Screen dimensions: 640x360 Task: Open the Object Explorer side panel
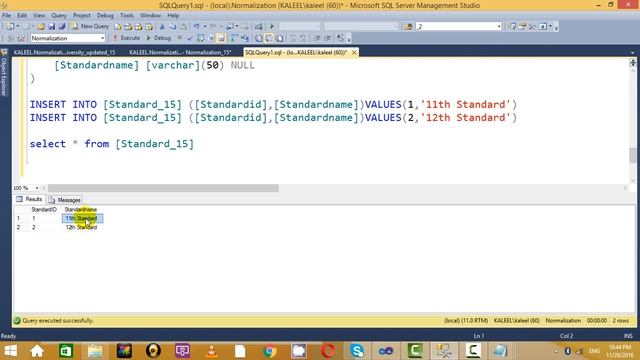4,73
